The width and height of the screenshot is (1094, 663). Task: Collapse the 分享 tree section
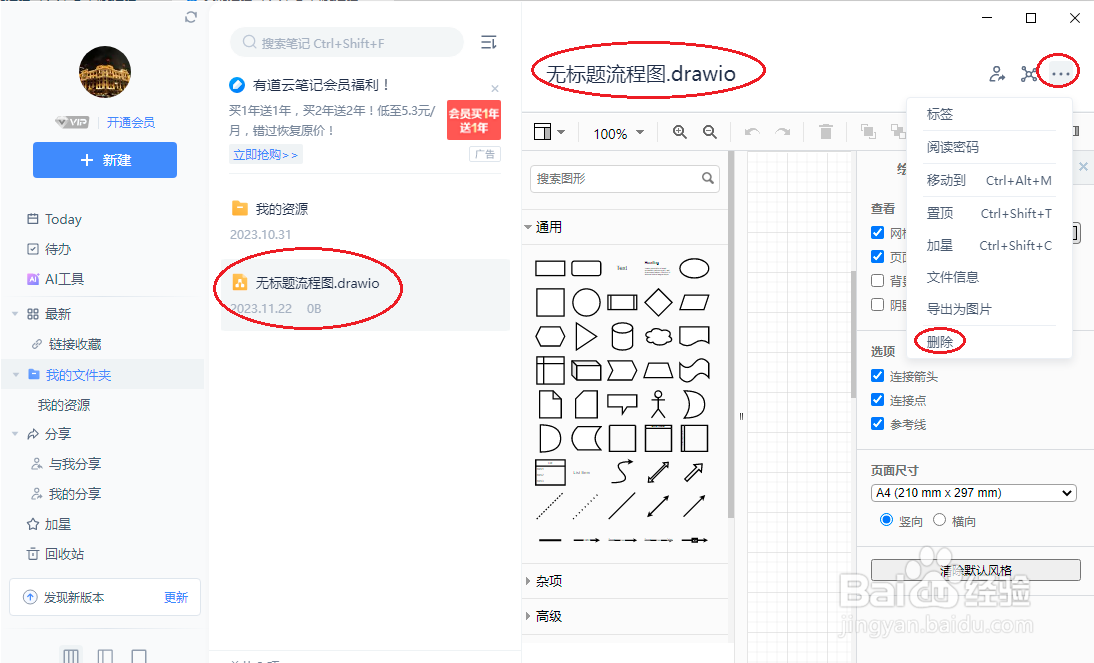(x=15, y=433)
